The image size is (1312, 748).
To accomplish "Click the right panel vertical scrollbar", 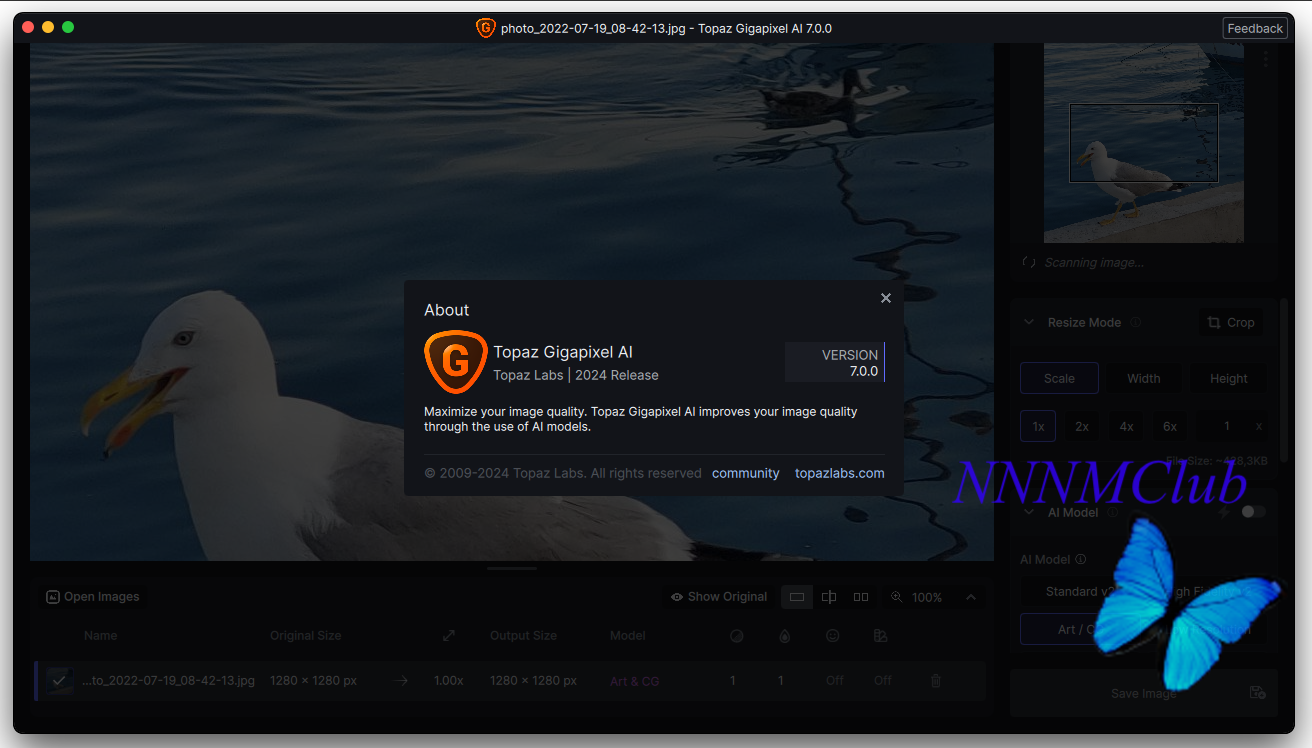I will (x=1282, y=379).
